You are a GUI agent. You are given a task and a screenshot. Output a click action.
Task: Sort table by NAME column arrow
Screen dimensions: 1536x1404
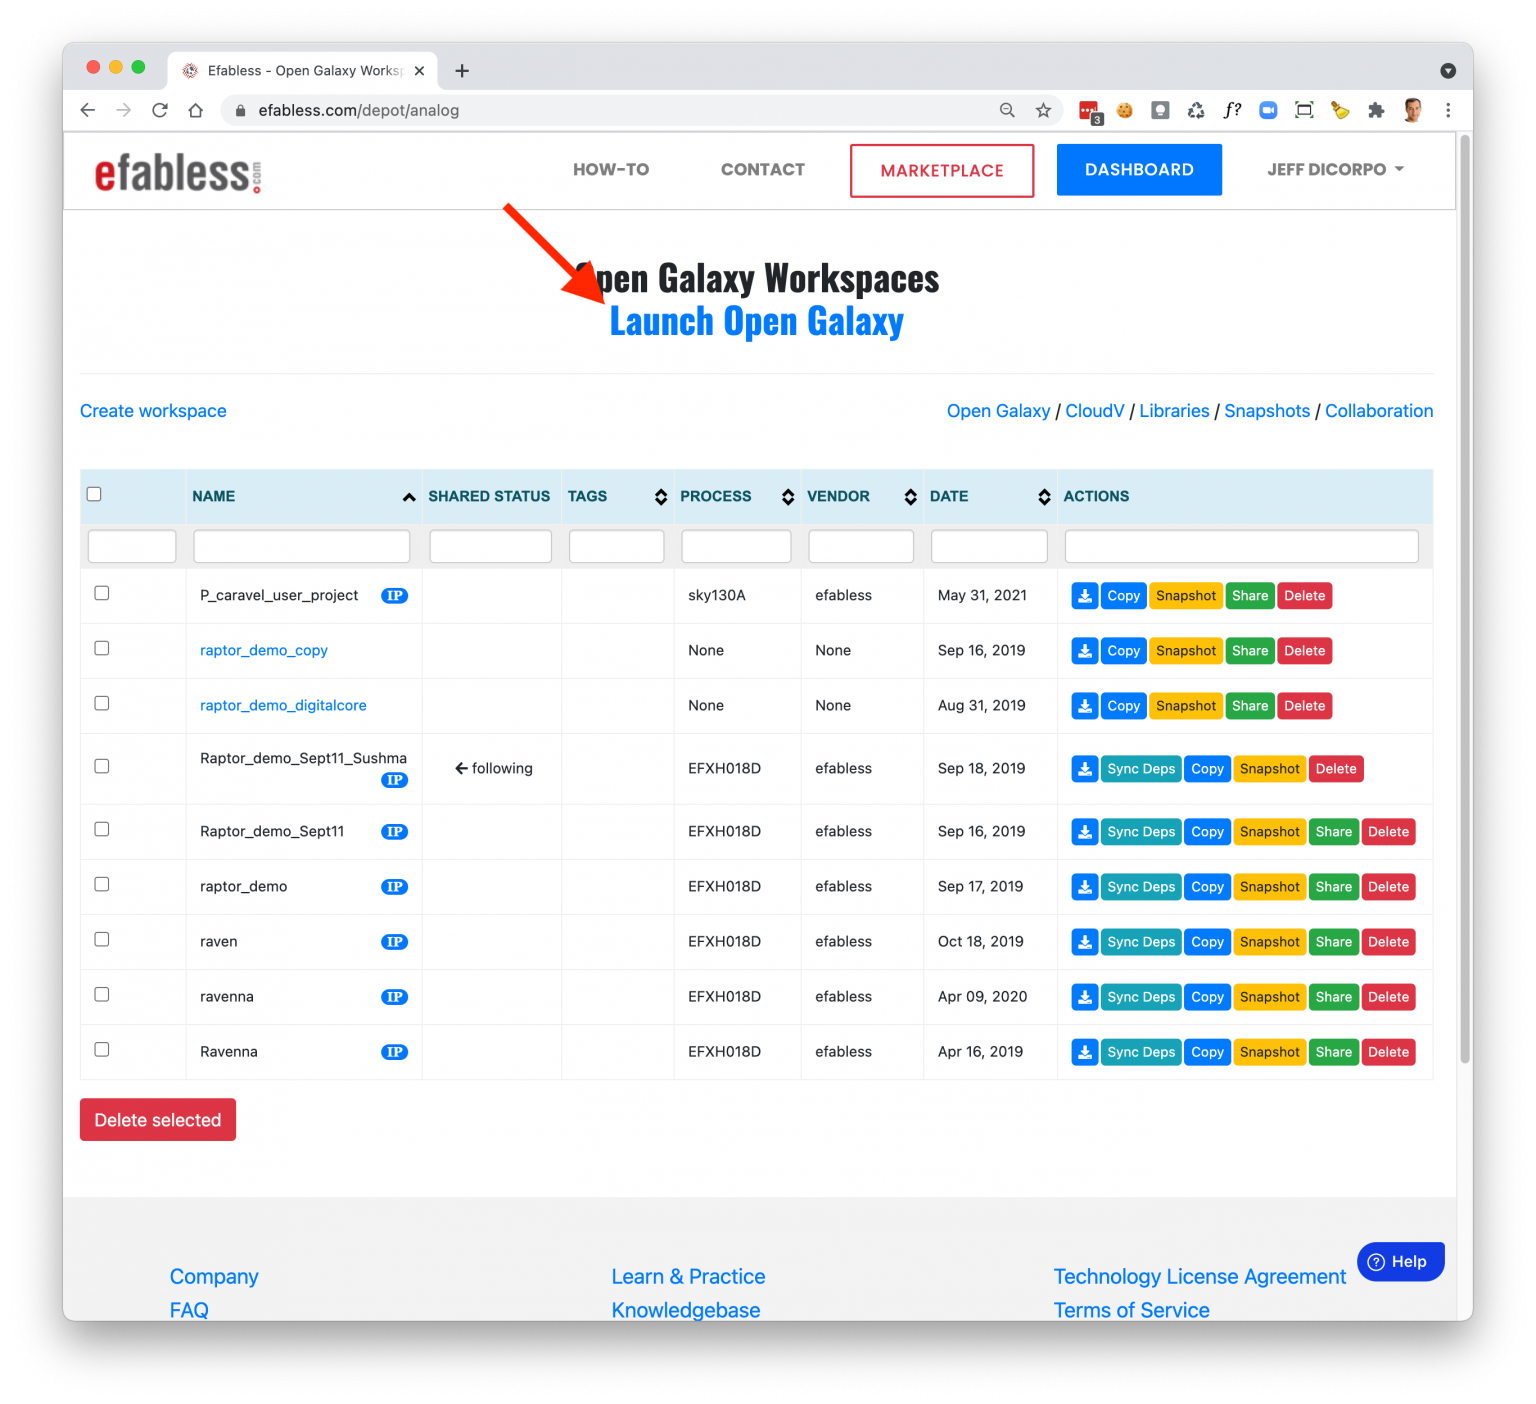pos(409,497)
